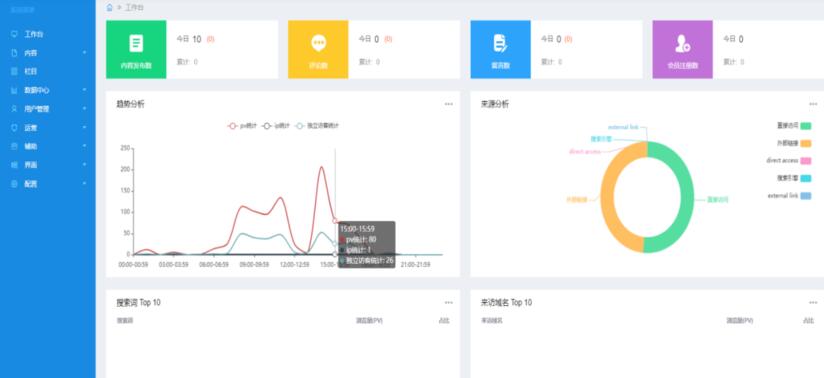This screenshot has width=824, height=378.
Task: Toggle the ip统计 series in chart legend
Action: pyautogui.click(x=276, y=126)
